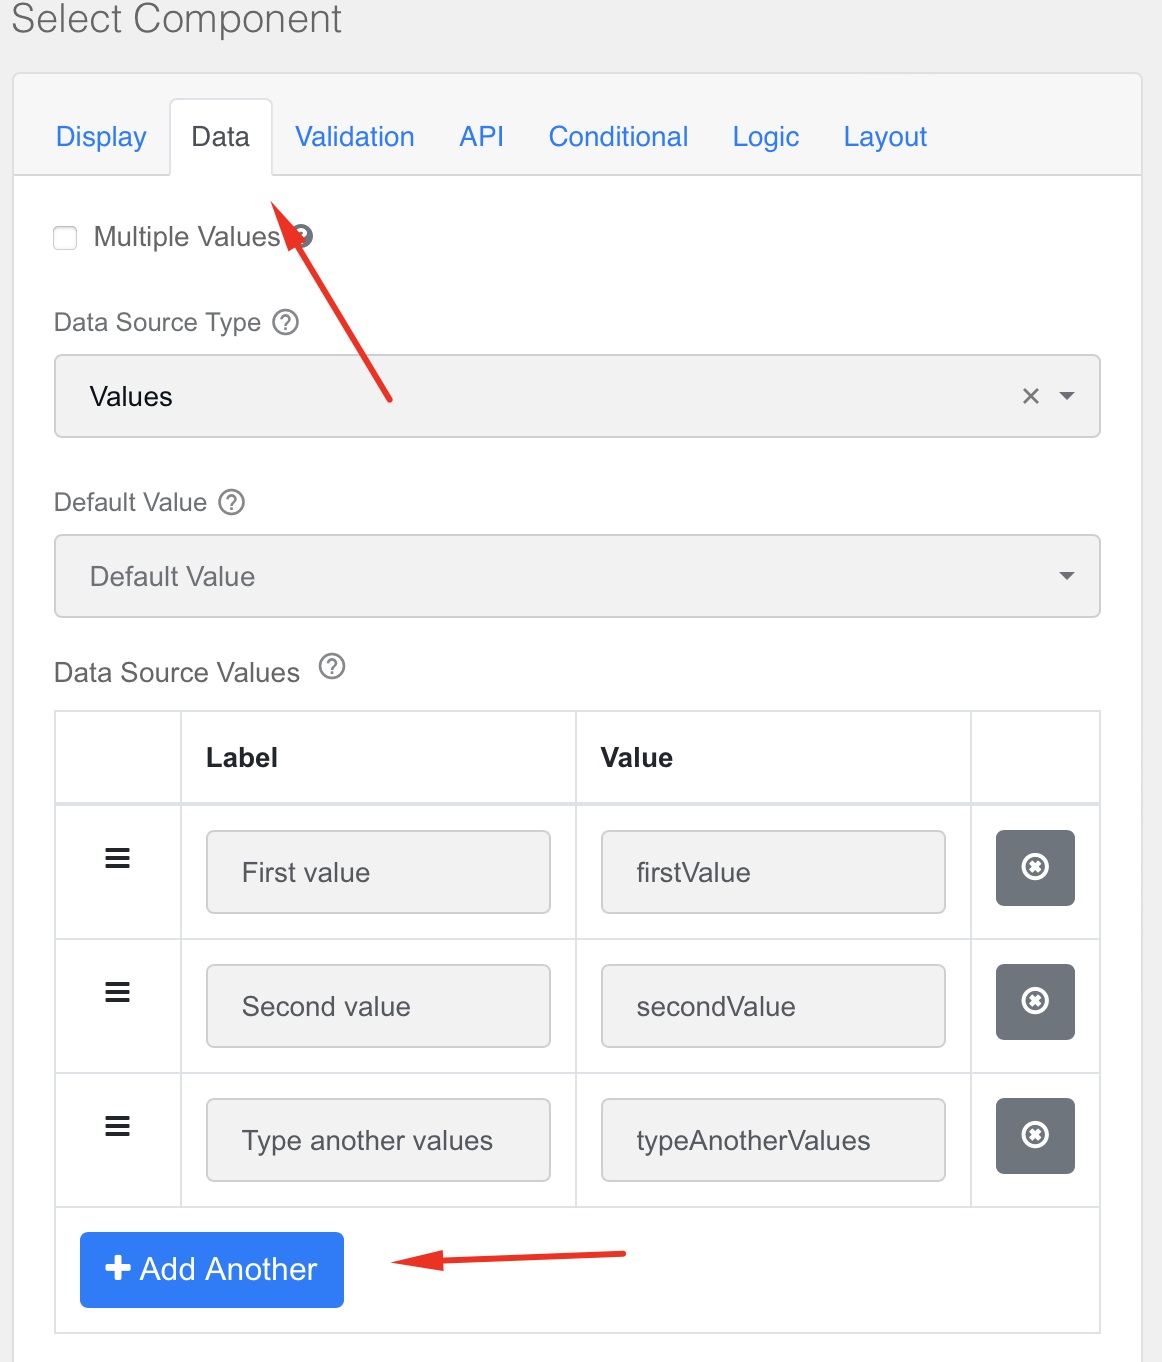1162x1362 pixels.
Task: Go to the Display tab
Action: [101, 137]
